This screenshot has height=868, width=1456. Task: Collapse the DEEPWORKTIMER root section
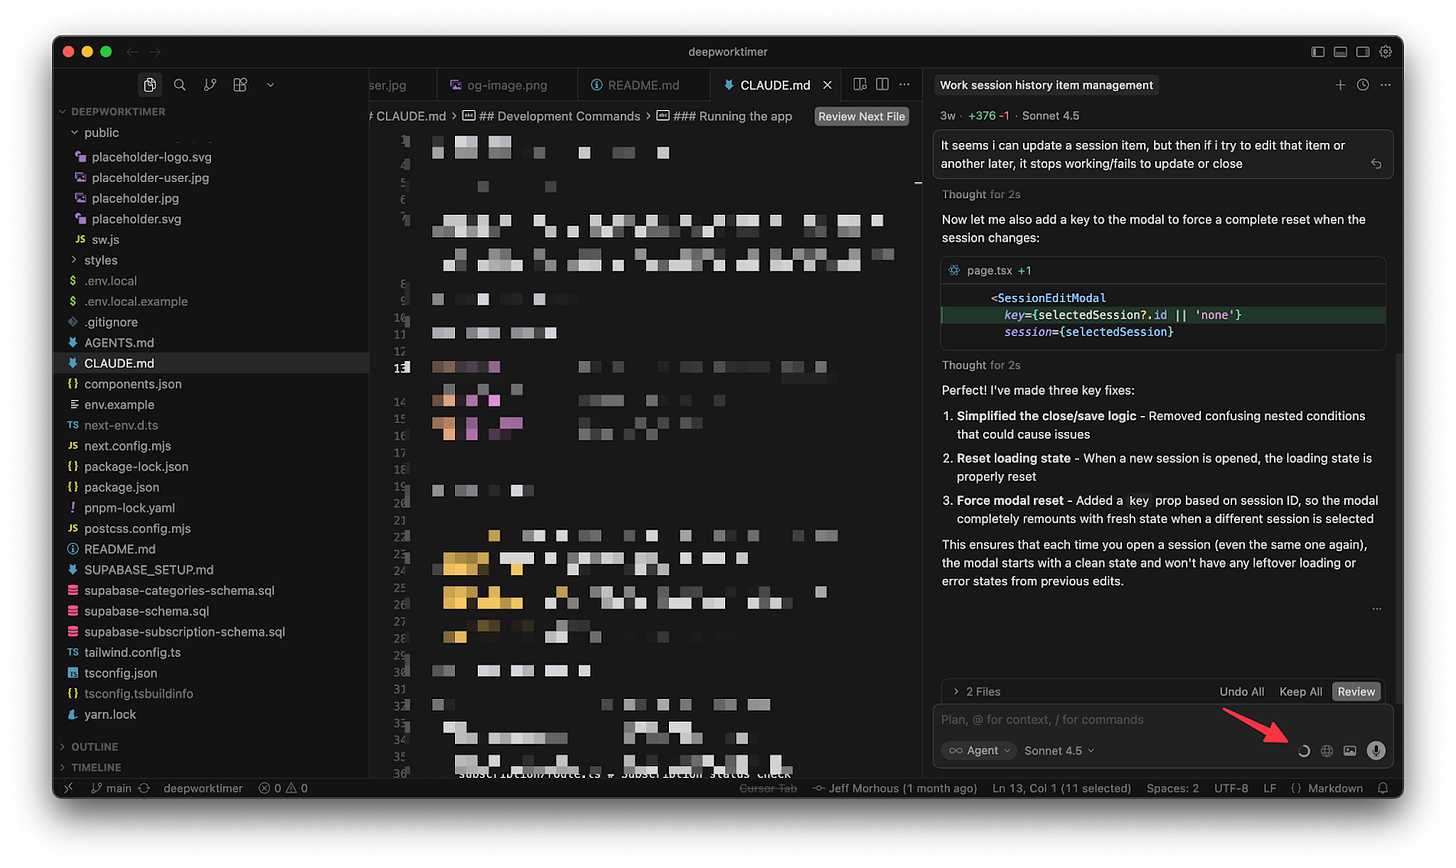click(x=118, y=112)
